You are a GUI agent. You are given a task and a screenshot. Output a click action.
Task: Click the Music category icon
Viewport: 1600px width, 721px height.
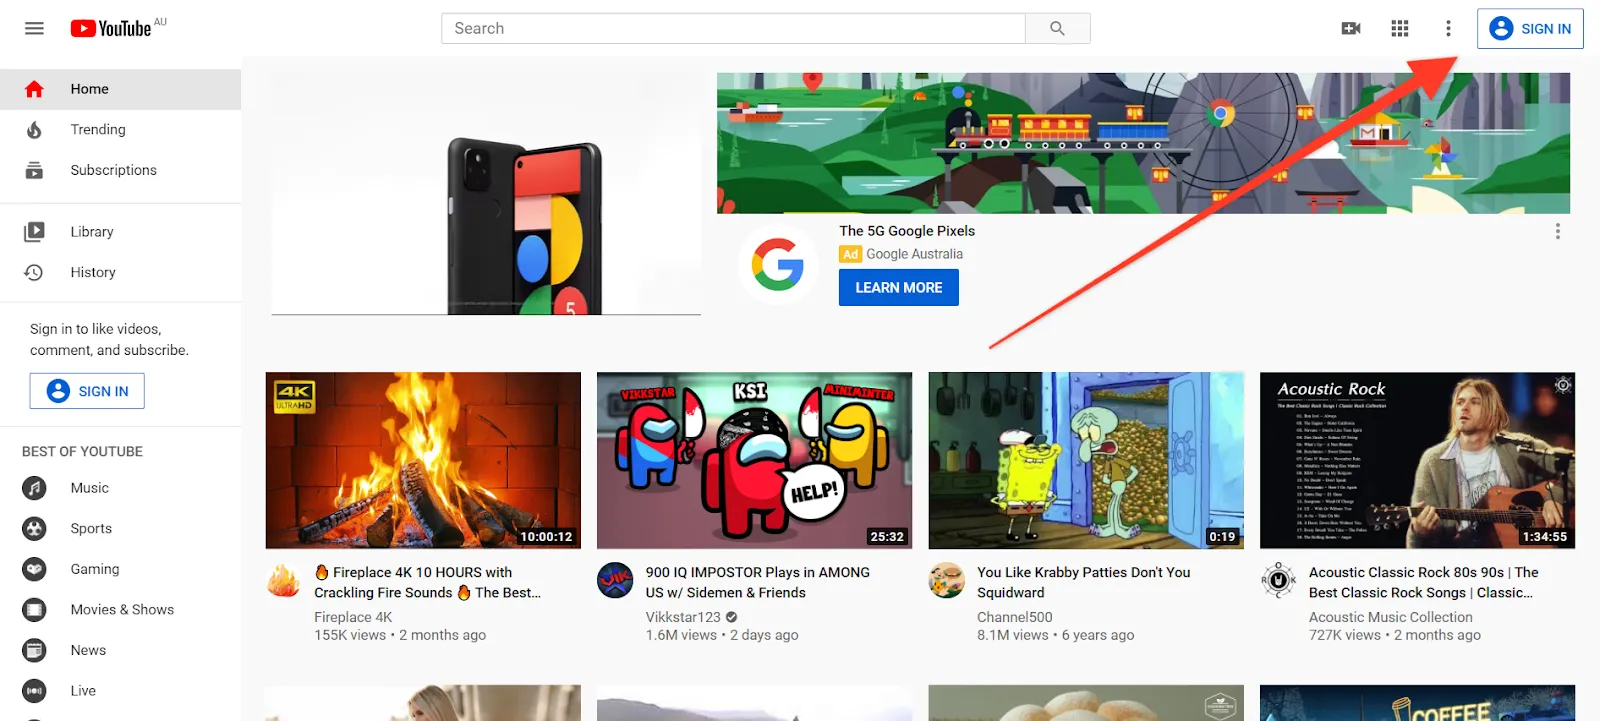point(34,488)
